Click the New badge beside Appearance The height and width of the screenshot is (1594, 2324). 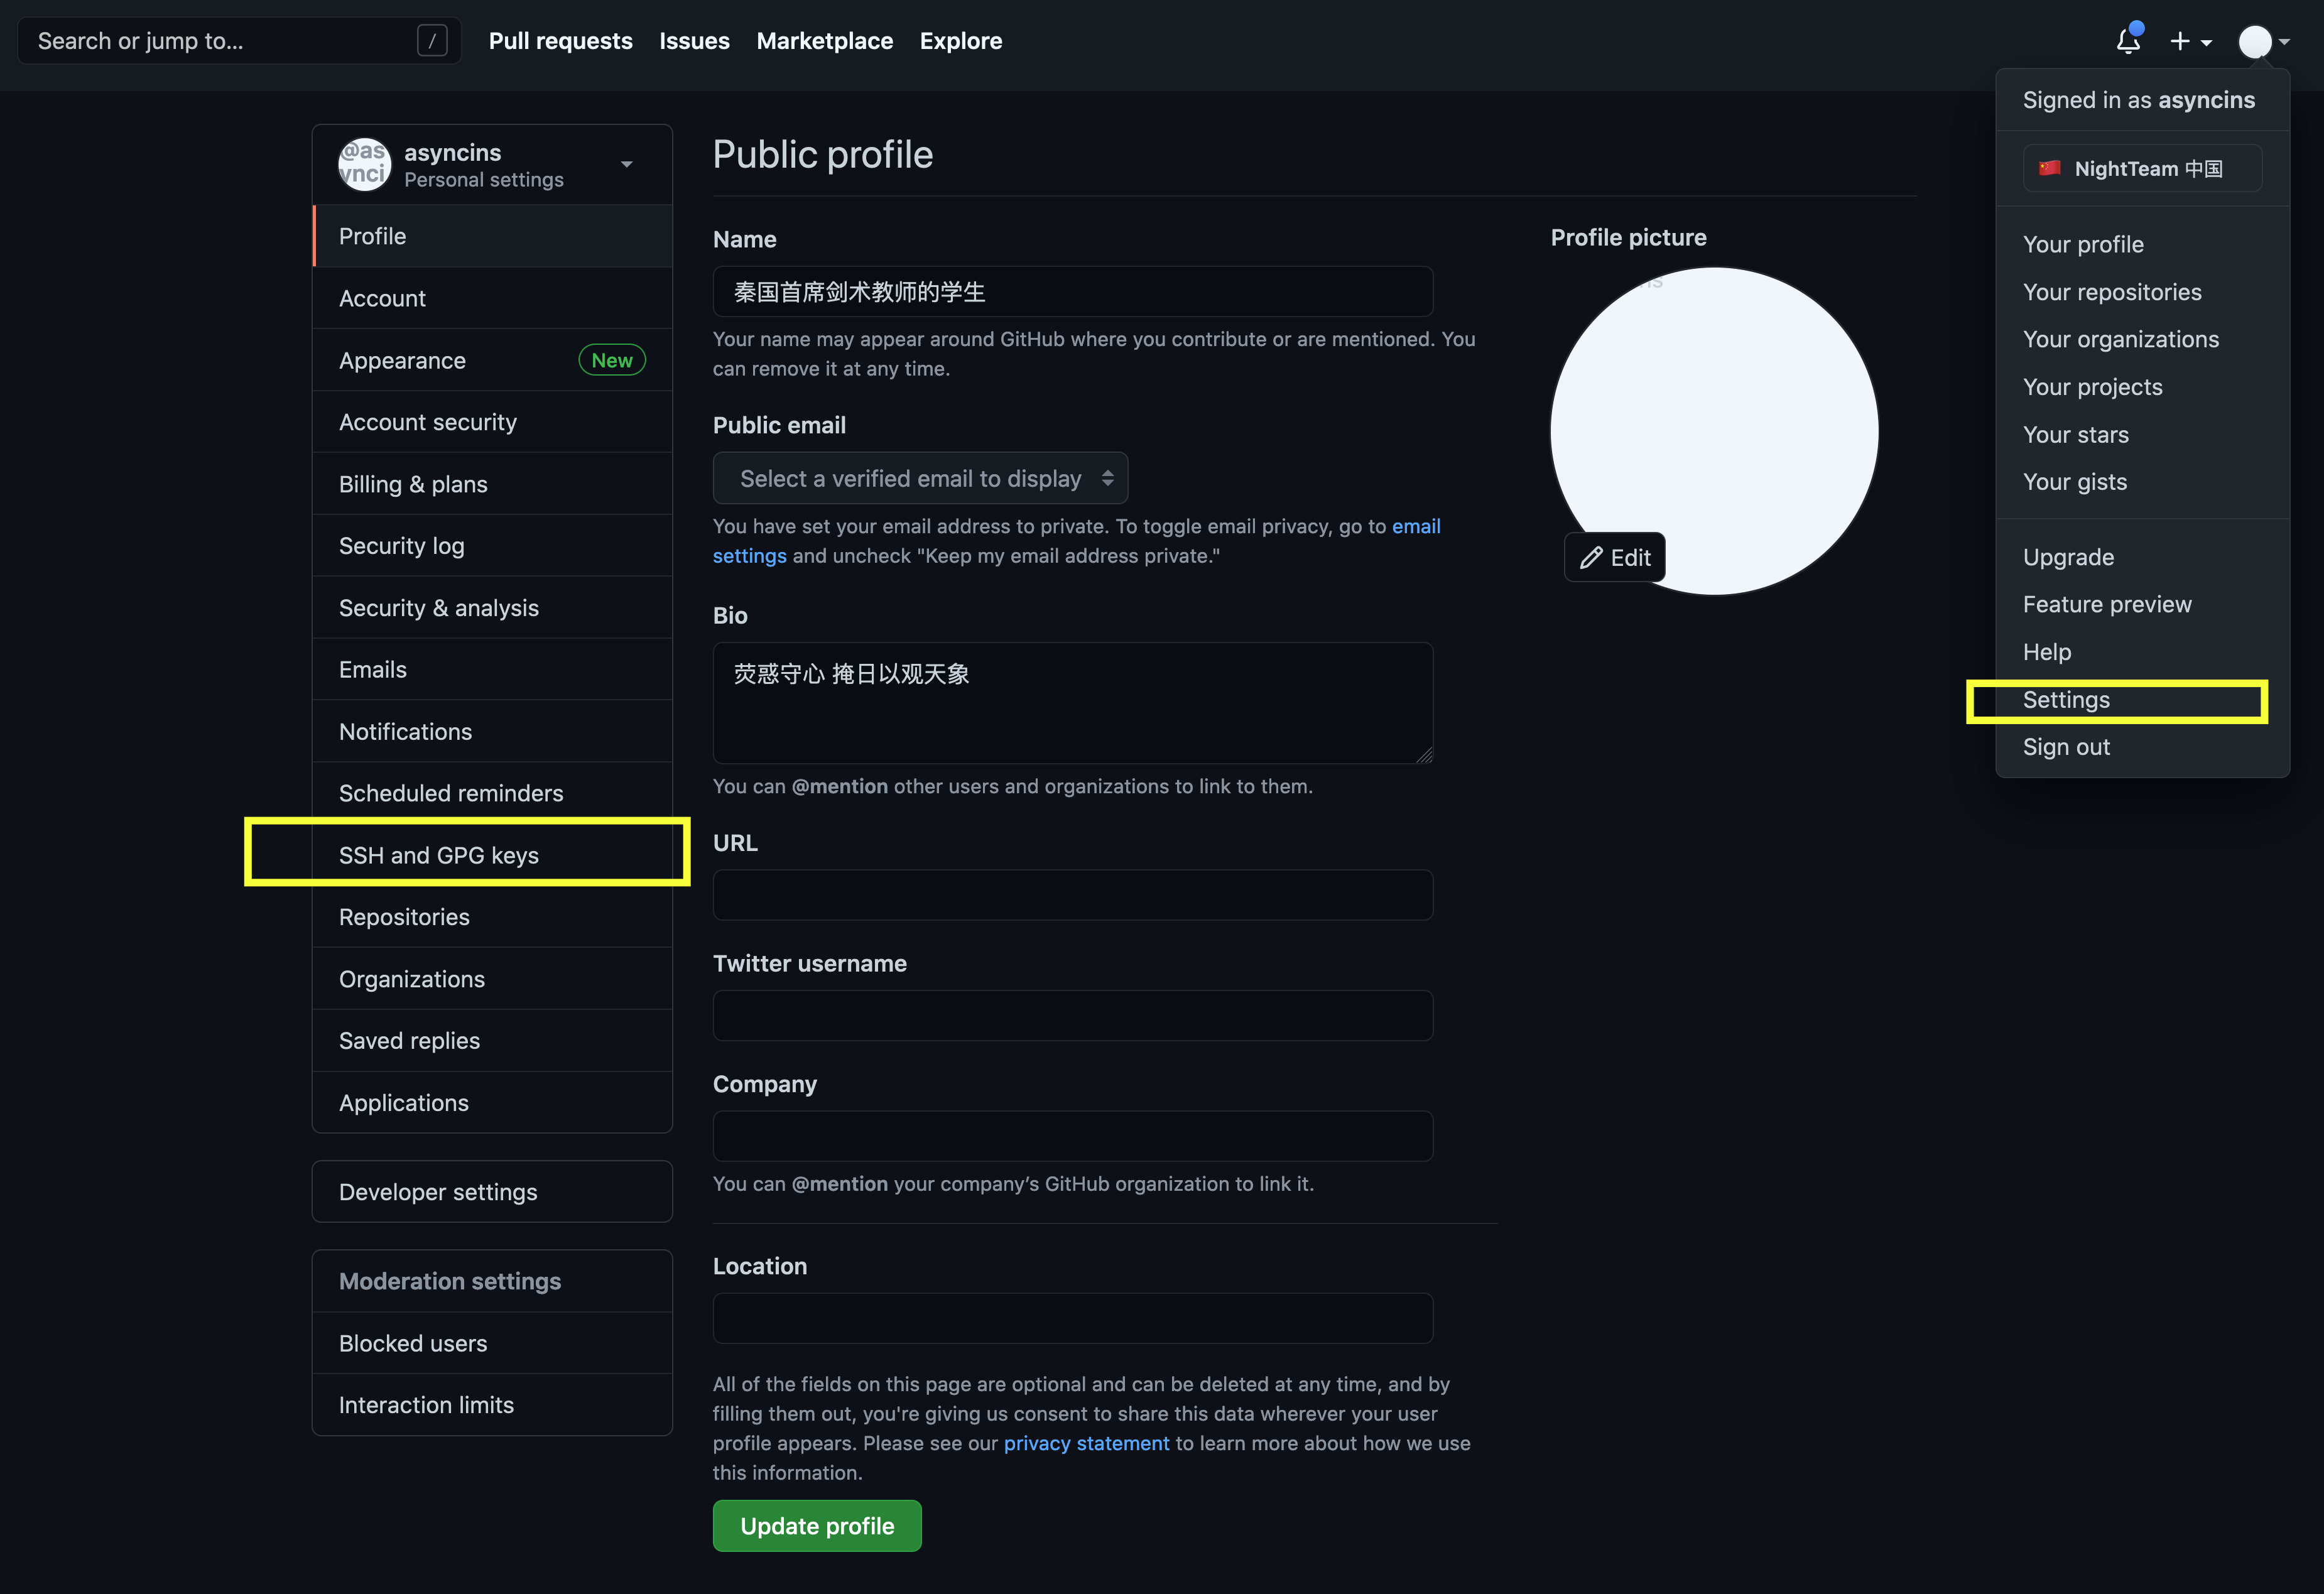click(612, 360)
